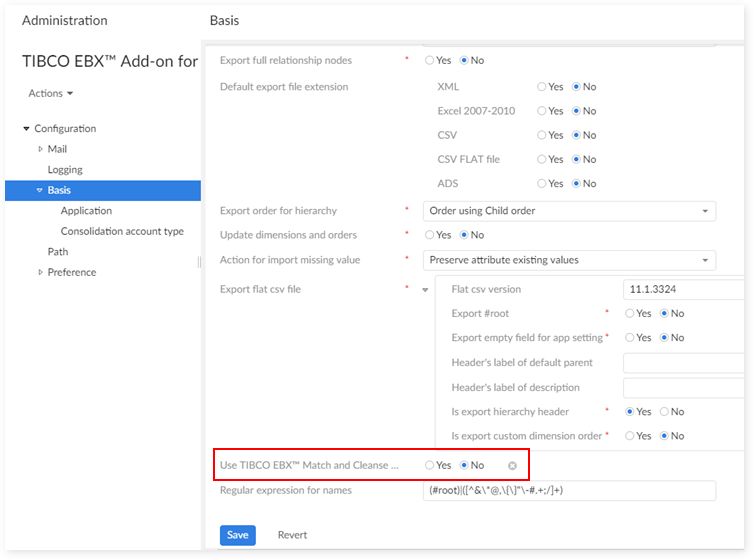Click the Revert button

tap(292, 535)
